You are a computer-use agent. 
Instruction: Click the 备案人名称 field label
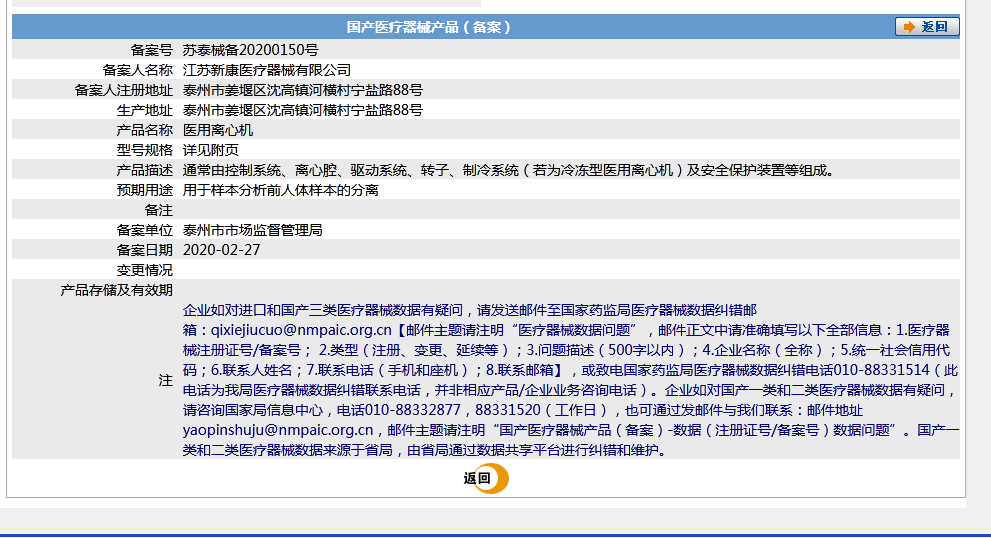(x=138, y=70)
